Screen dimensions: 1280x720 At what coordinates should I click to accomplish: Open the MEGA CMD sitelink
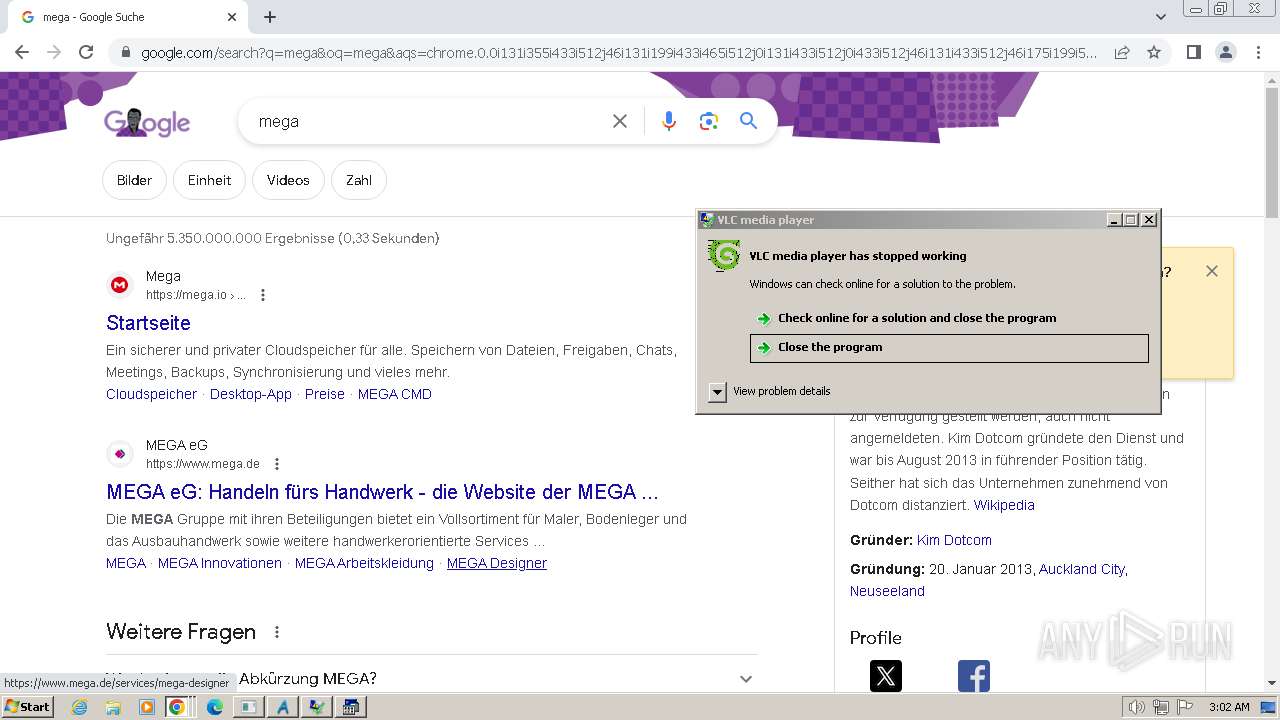(x=395, y=394)
